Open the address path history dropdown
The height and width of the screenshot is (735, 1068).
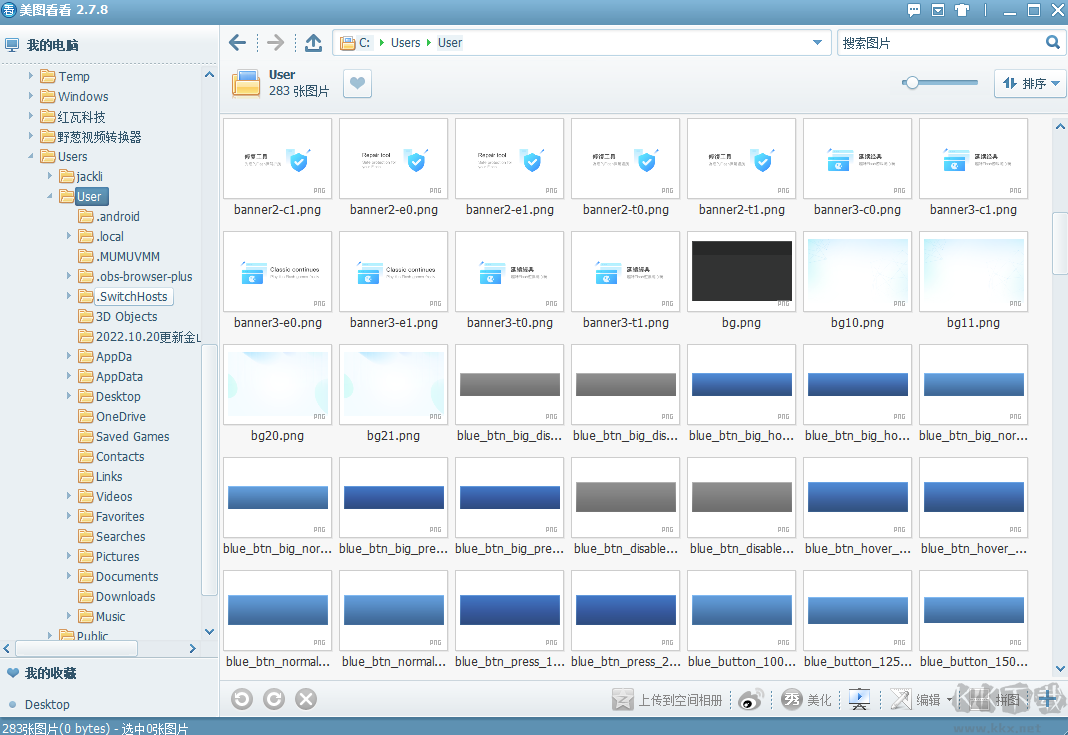[819, 43]
